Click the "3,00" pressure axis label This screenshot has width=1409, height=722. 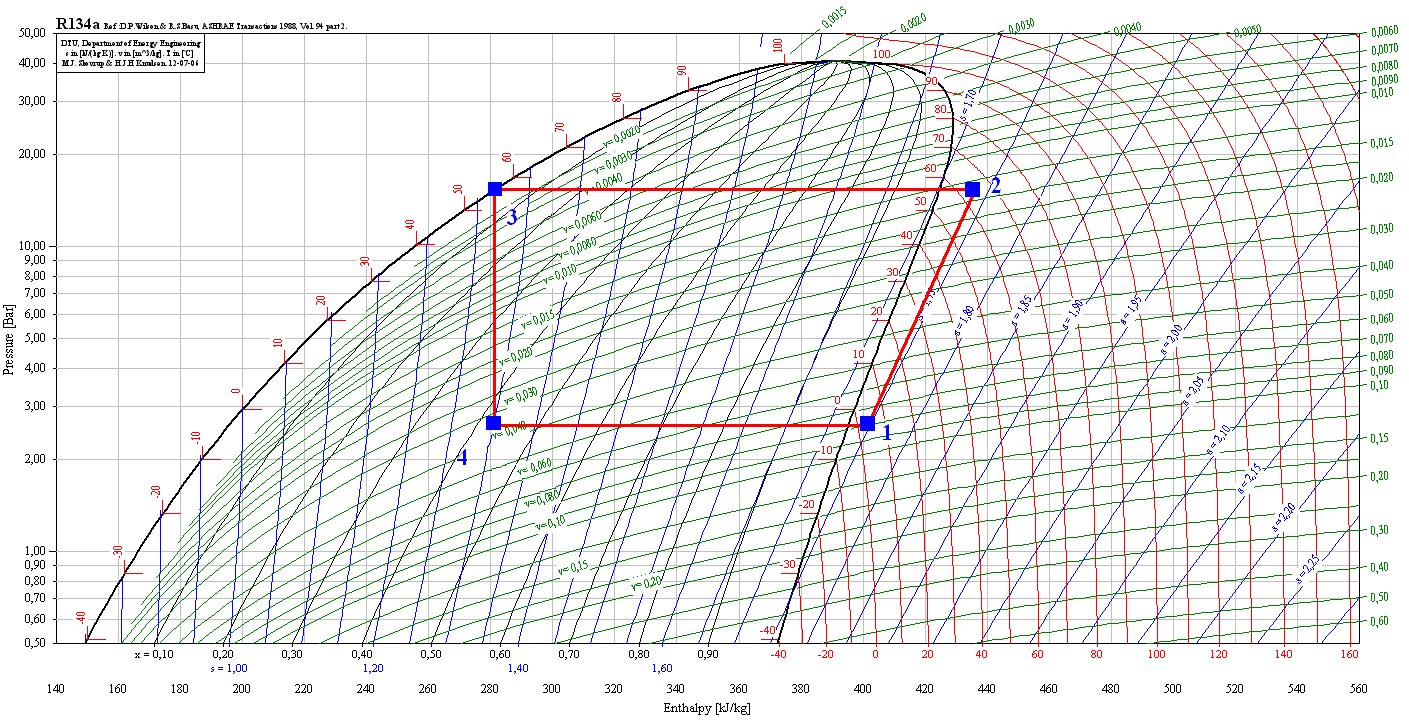point(35,406)
